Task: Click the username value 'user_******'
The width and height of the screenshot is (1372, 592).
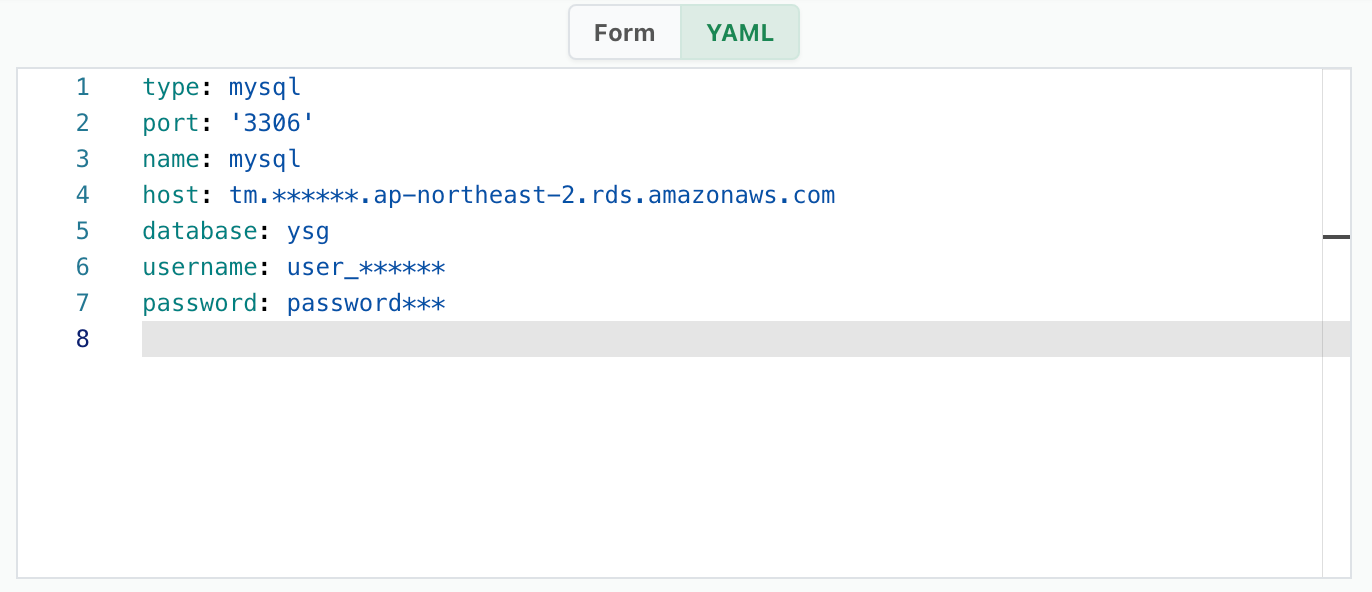Action: click(366, 267)
